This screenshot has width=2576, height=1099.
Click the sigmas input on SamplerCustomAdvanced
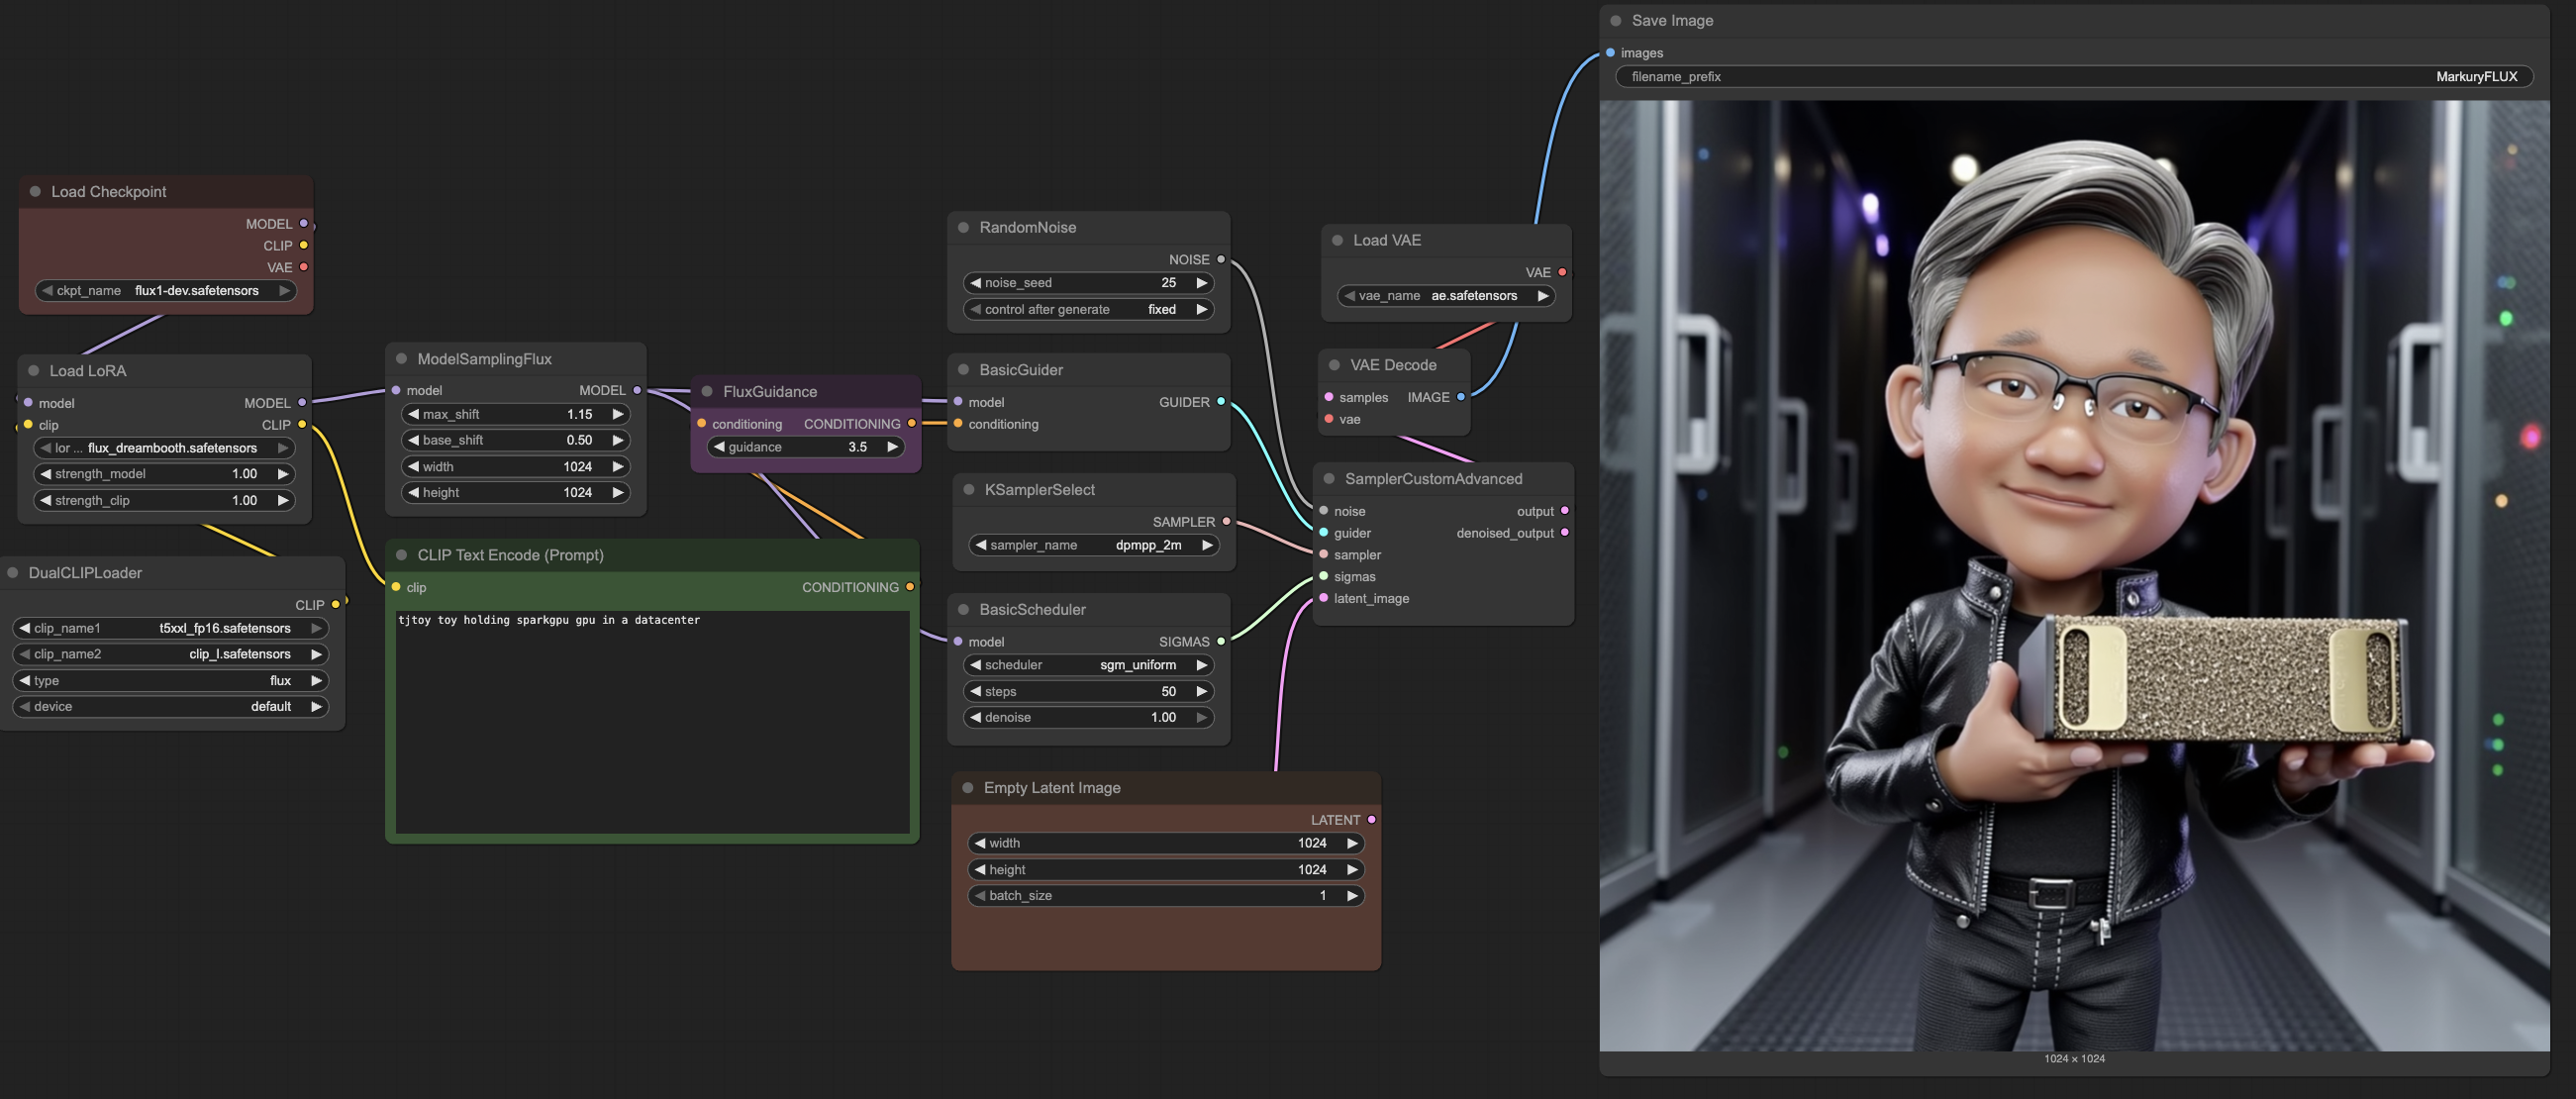(1324, 577)
